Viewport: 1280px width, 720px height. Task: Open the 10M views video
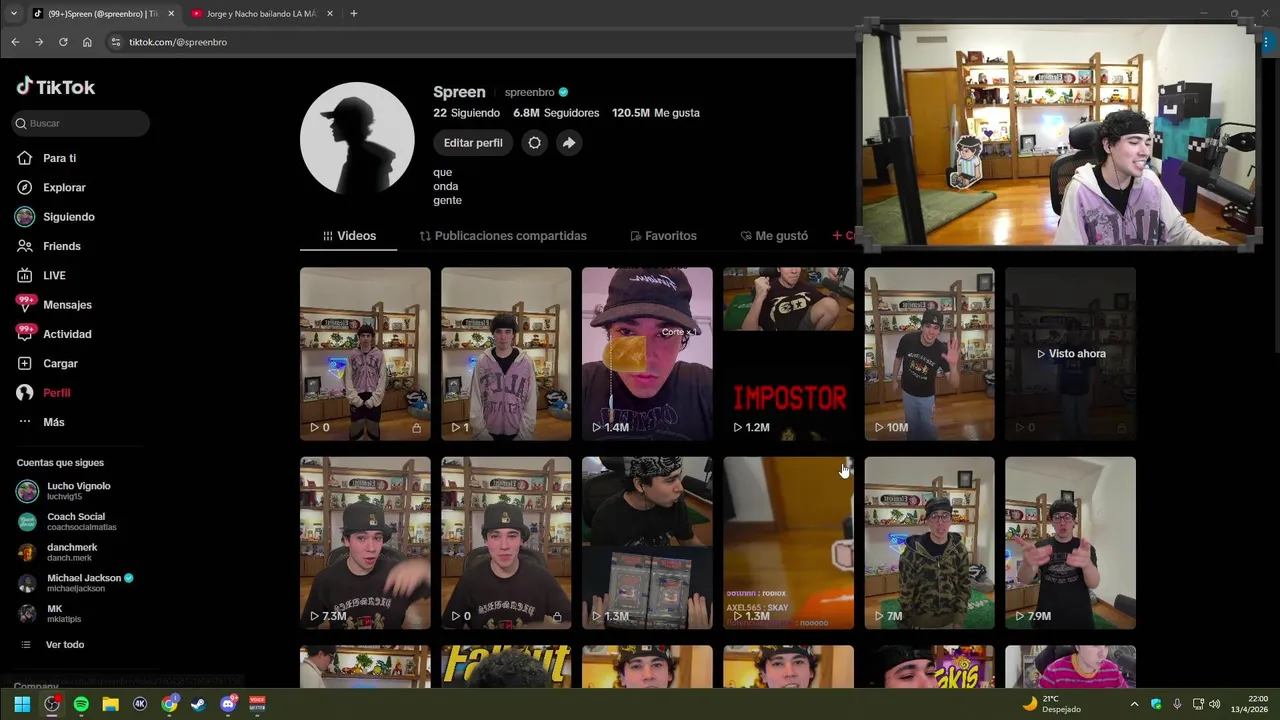(929, 354)
